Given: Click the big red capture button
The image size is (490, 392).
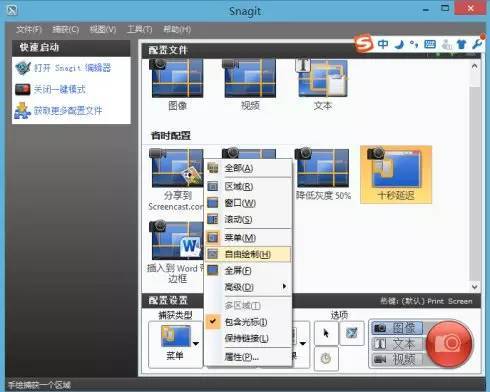Looking at the screenshot, I should 449,344.
